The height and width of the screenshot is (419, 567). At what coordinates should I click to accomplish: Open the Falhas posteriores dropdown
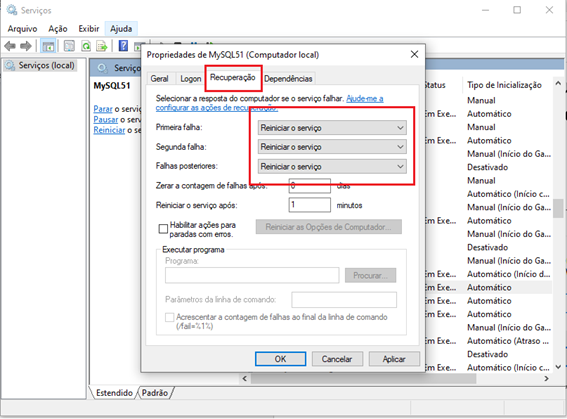[332, 166]
